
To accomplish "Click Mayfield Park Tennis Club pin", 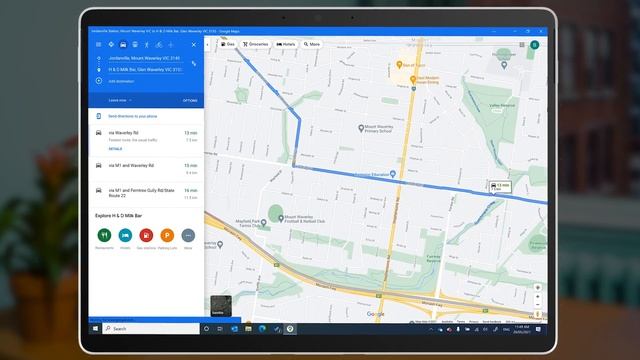I will coord(264,223).
